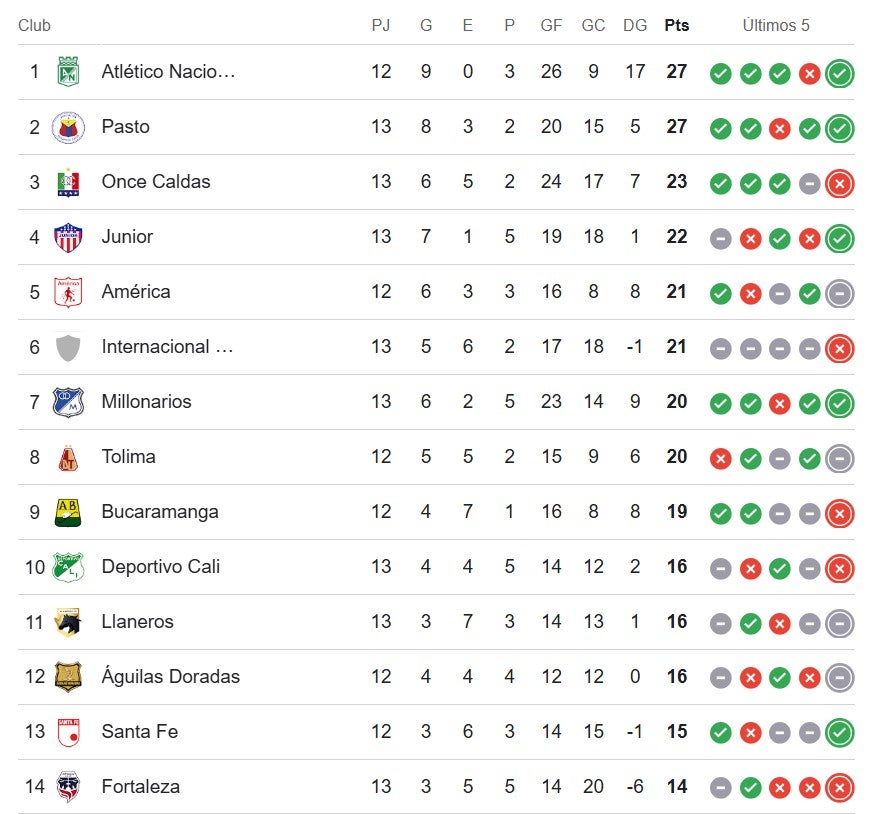
Task: Select the Internacional team placeholder crest
Action: (68, 347)
